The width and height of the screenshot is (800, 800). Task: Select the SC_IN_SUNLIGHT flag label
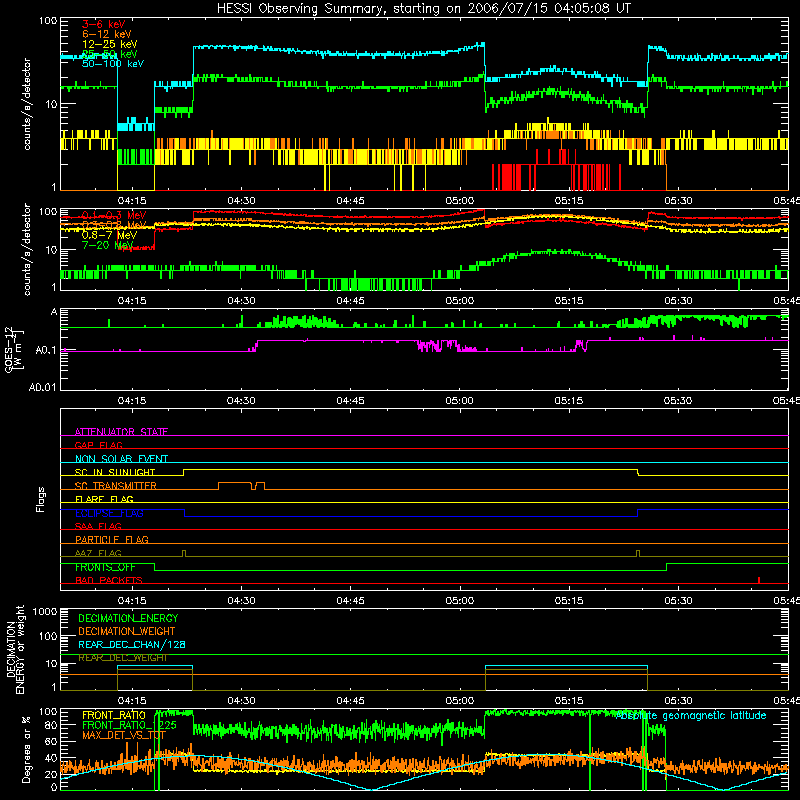pos(115,472)
